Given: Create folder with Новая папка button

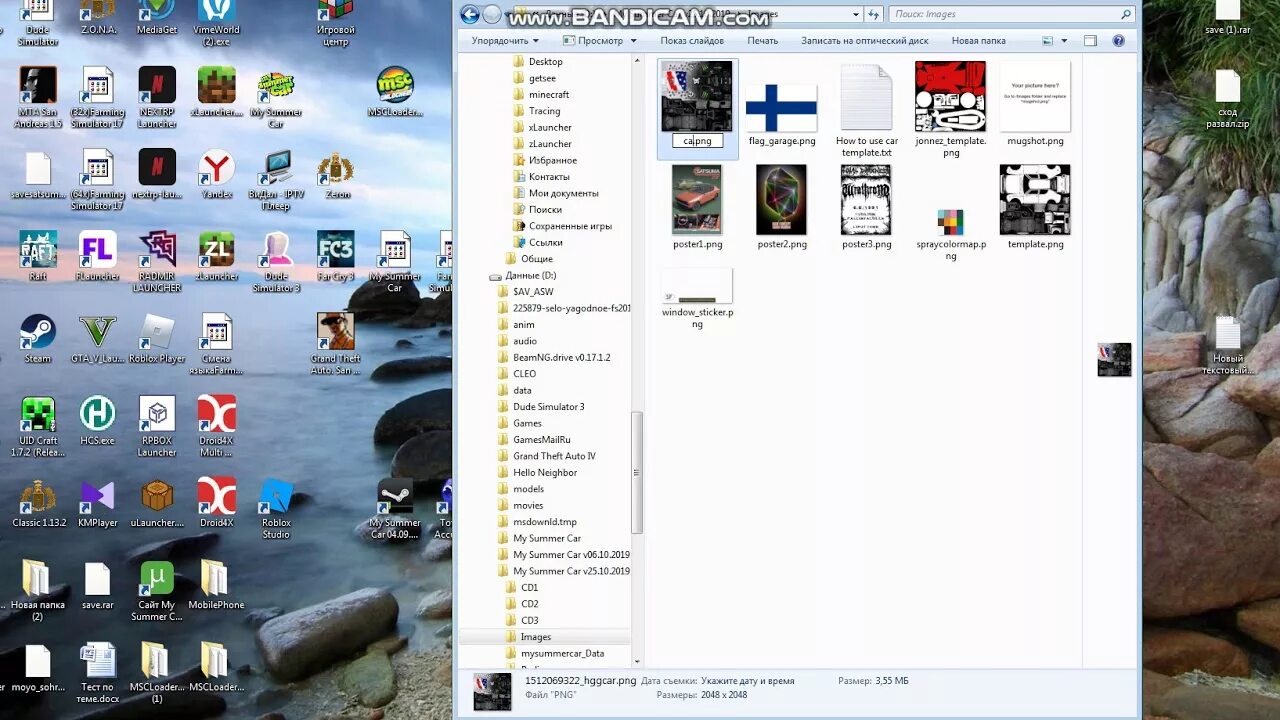Looking at the screenshot, I should click(x=978, y=41).
